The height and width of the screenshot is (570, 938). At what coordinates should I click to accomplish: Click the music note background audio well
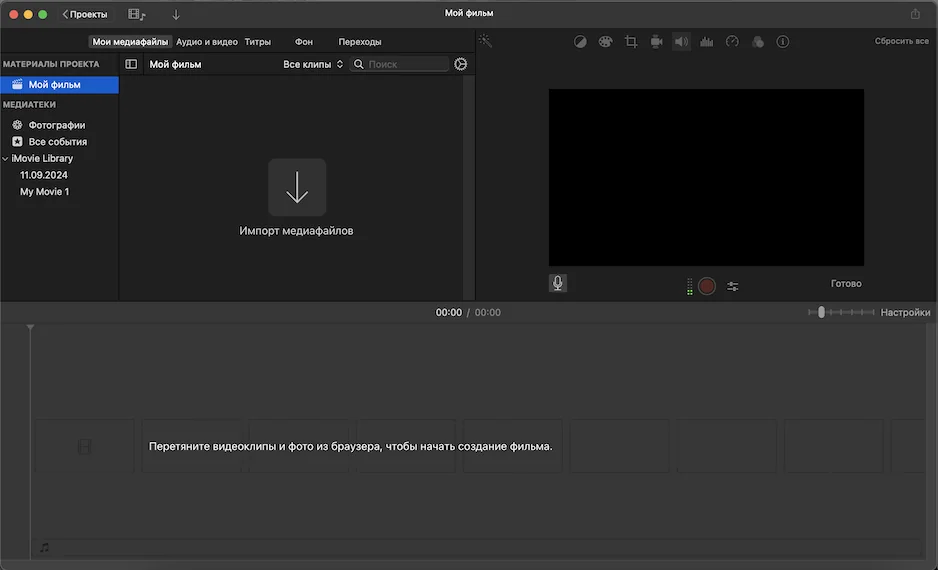[45, 547]
